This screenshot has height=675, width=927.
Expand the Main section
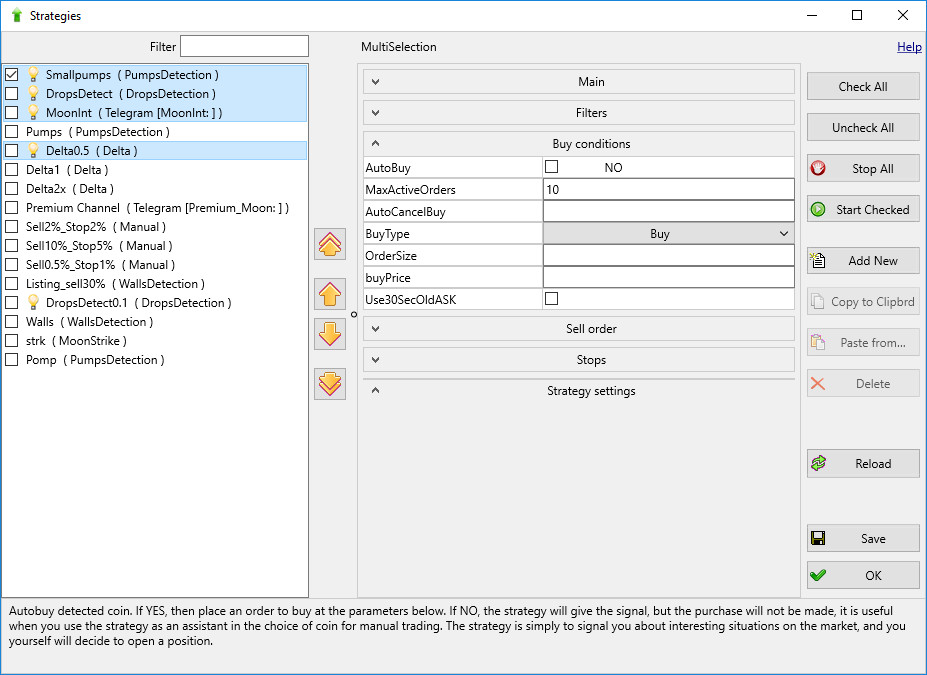pyautogui.click(x=579, y=82)
